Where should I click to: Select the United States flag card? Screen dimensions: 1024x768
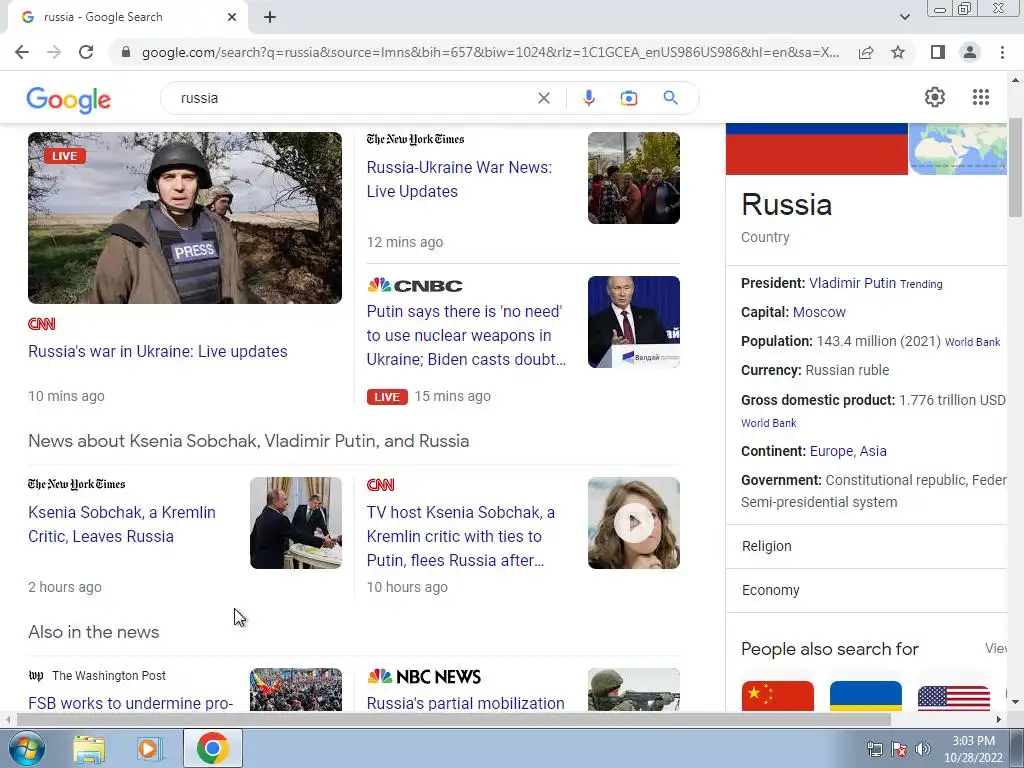[953, 696]
